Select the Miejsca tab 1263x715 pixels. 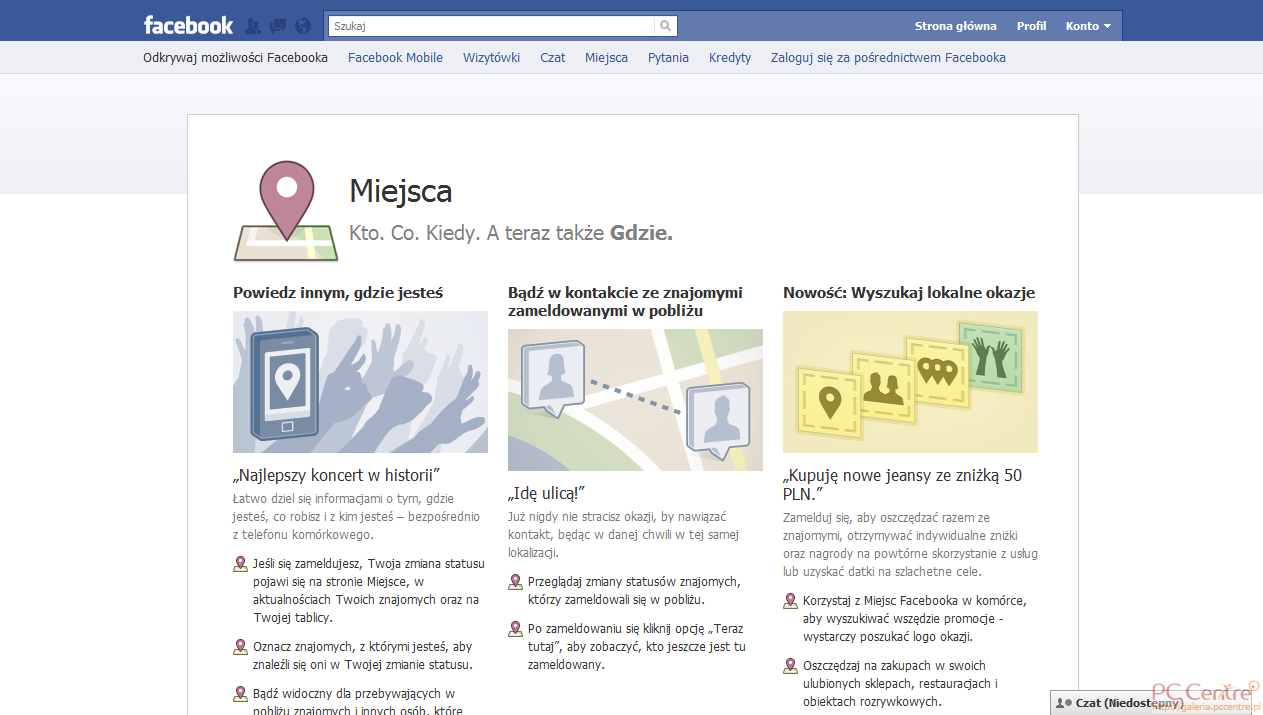point(606,57)
